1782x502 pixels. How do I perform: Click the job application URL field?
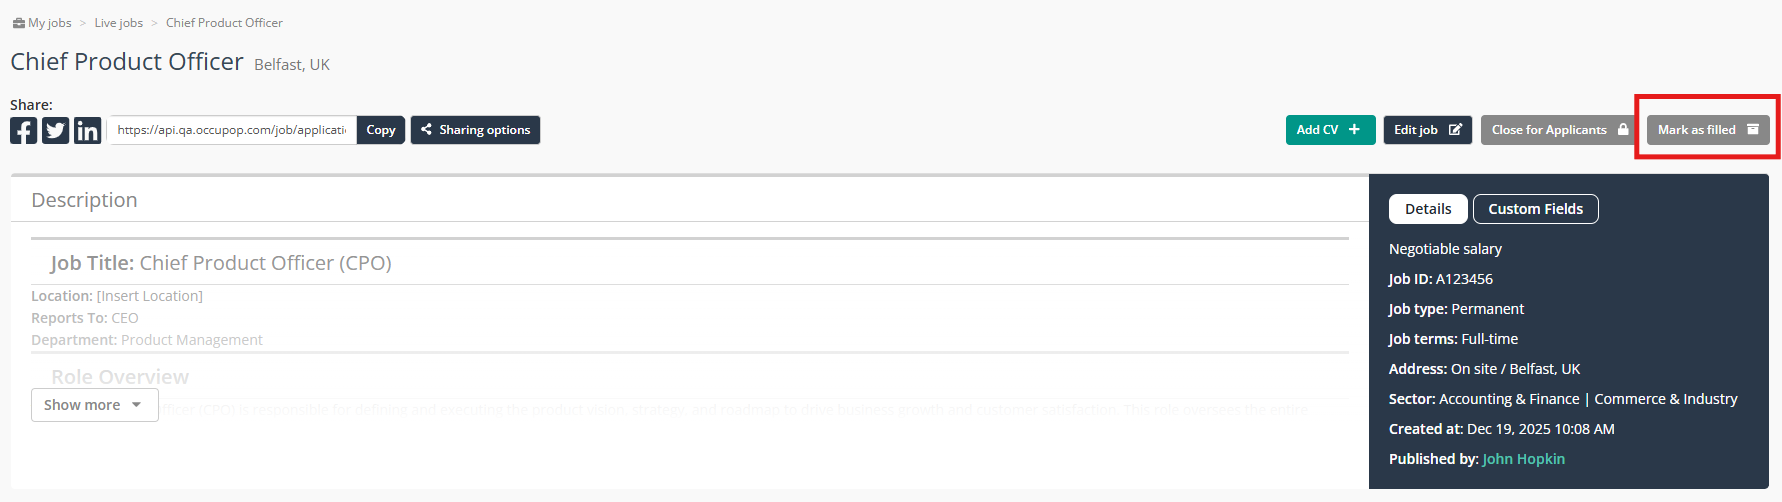click(x=232, y=130)
